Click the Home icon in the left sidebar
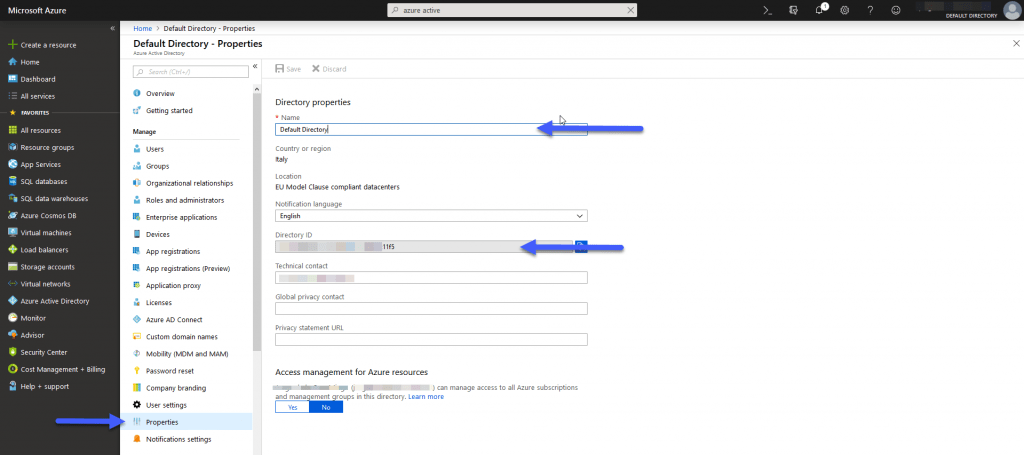Image resolution: width=1024 pixels, height=455 pixels. pyautogui.click(x=12, y=62)
